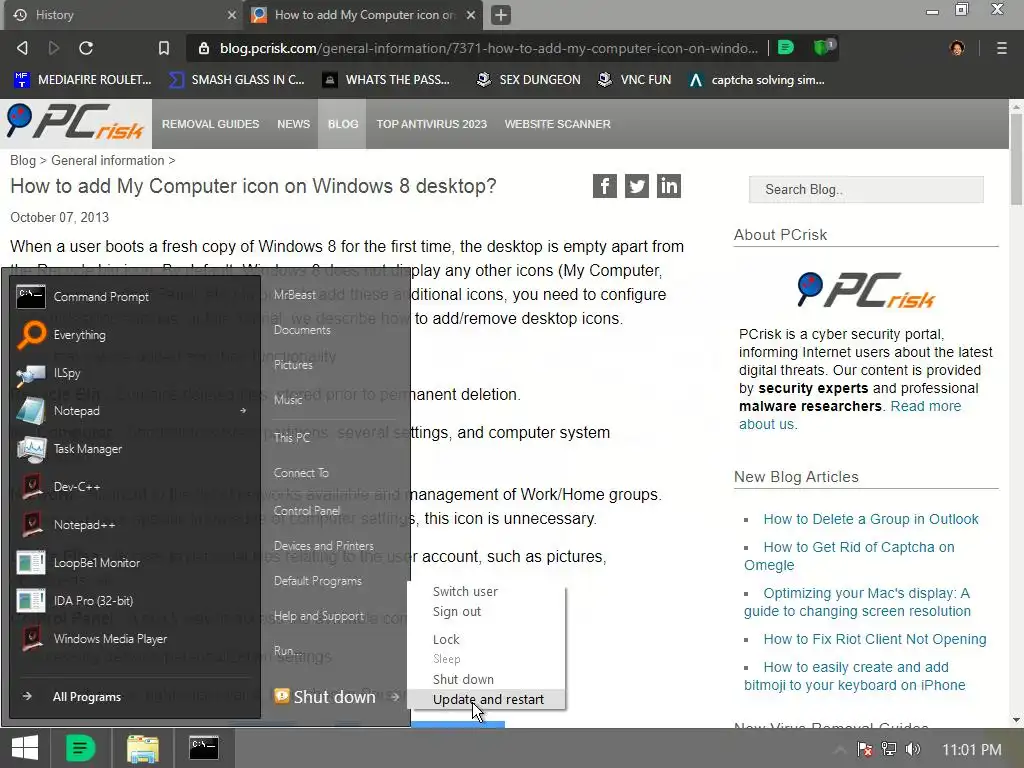Select Update and restart
The image size is (1024, 768).
click(x=487, y=699)
